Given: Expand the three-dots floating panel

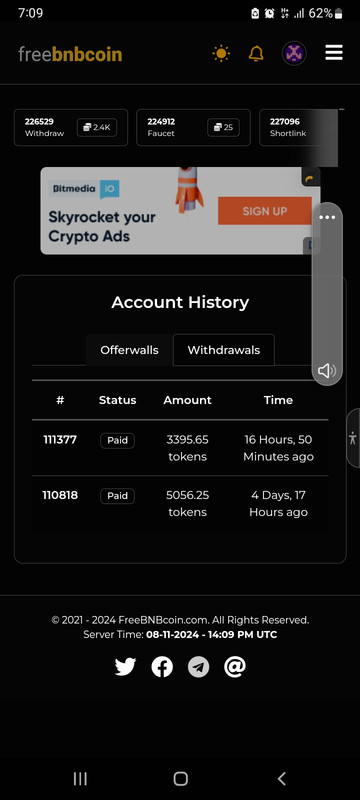Looking at the screenshot, I should (327, 217).
